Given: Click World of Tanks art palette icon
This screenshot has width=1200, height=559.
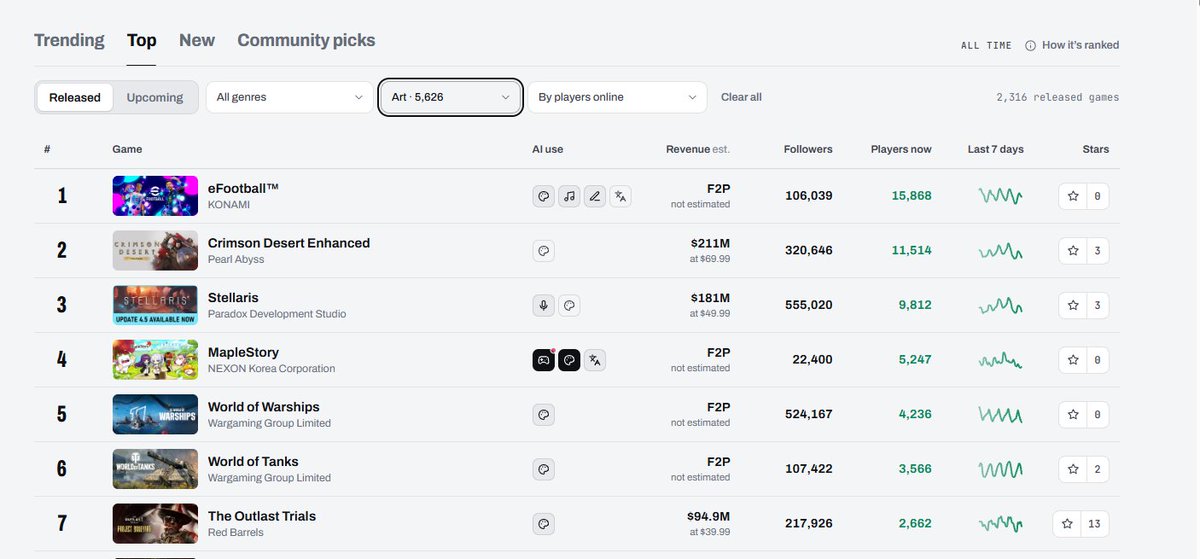Looking at the screenshot, I should coord(543,468).
